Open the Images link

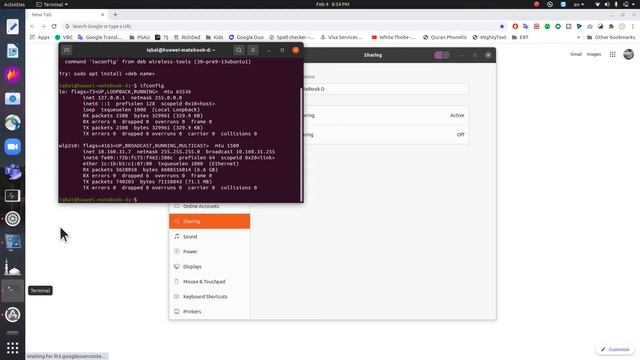pos(594,54)
